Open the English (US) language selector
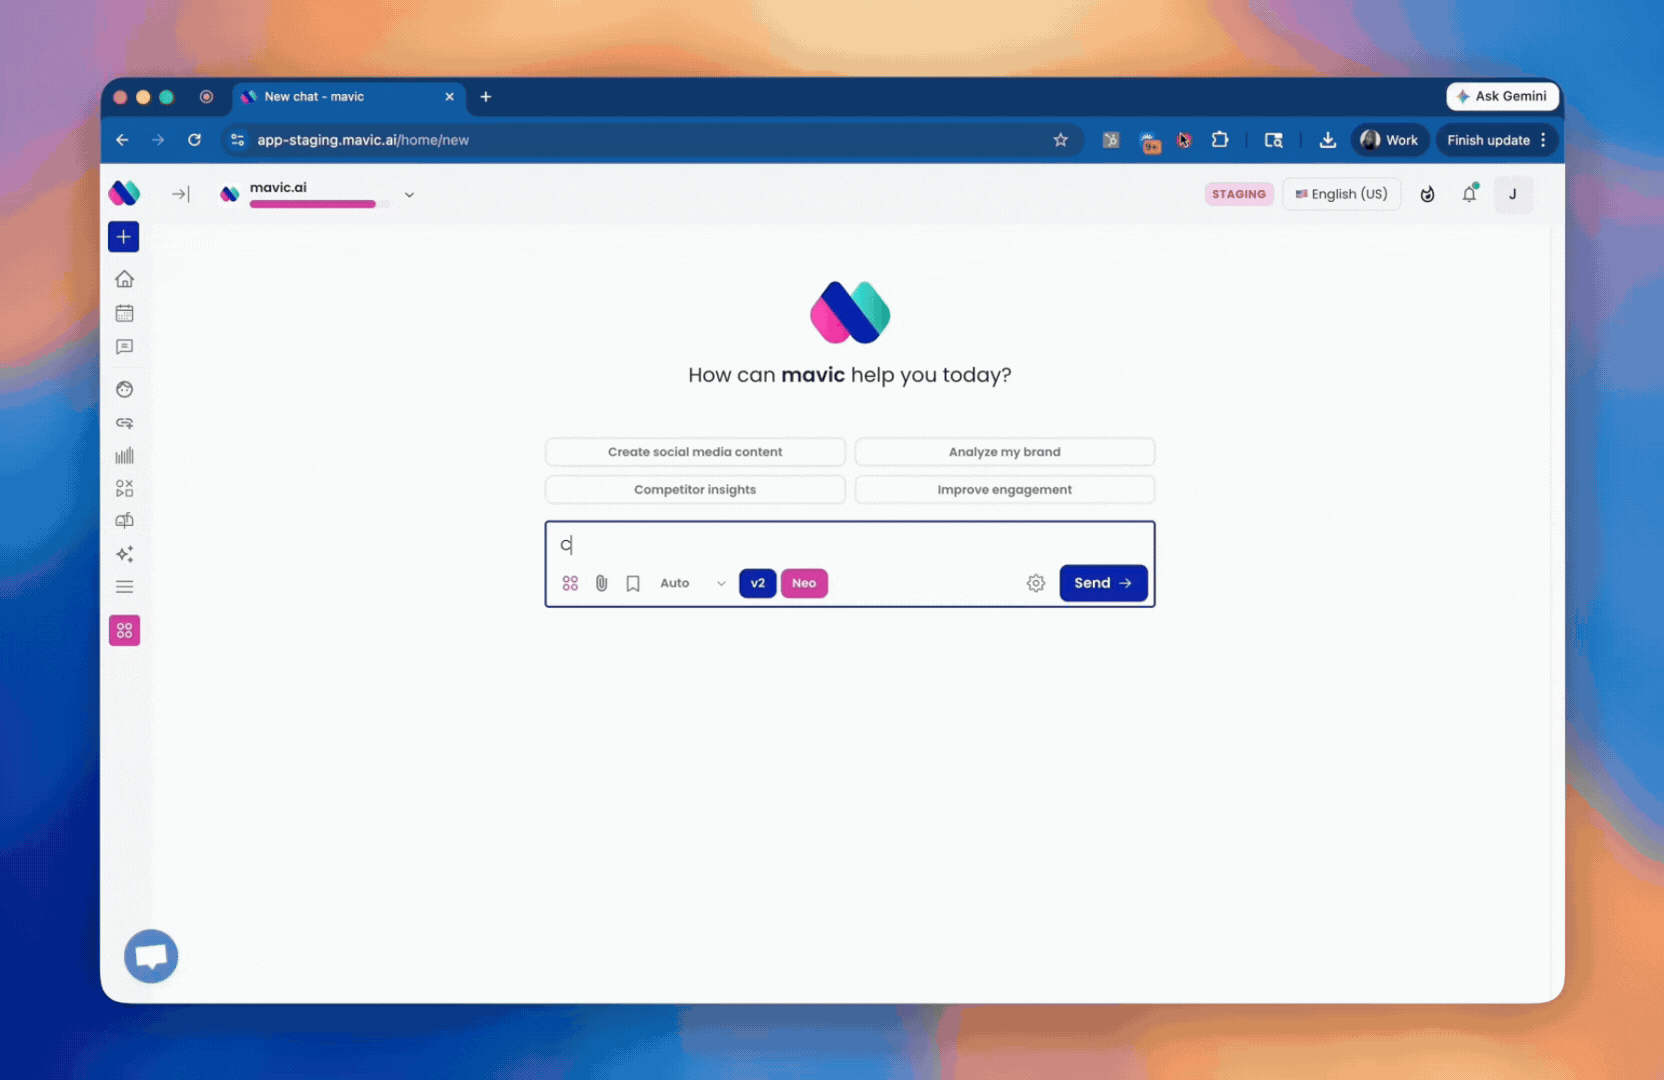This screenshot has width=1664, height=1080. coord(1342,194)
